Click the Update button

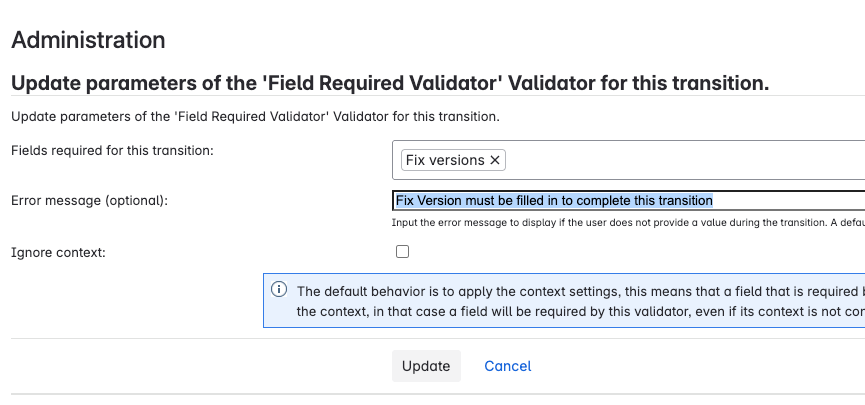[426, 366]
